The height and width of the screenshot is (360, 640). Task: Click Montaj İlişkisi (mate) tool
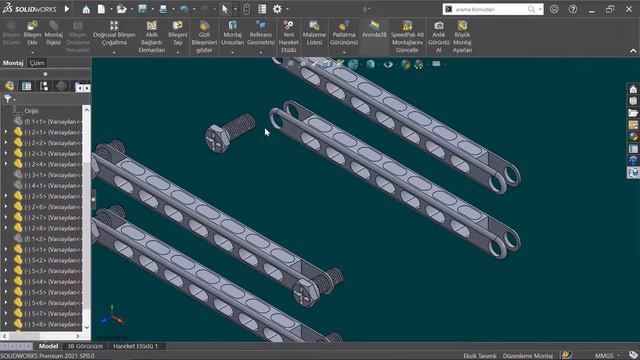53,33
